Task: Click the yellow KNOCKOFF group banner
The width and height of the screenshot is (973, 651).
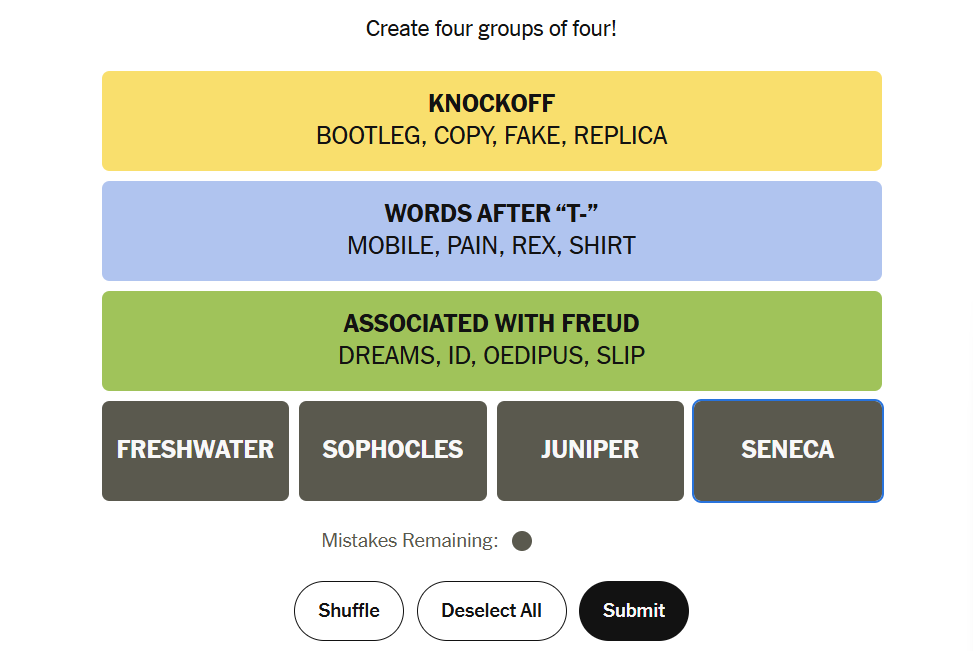Action: [x=492, y=121]
